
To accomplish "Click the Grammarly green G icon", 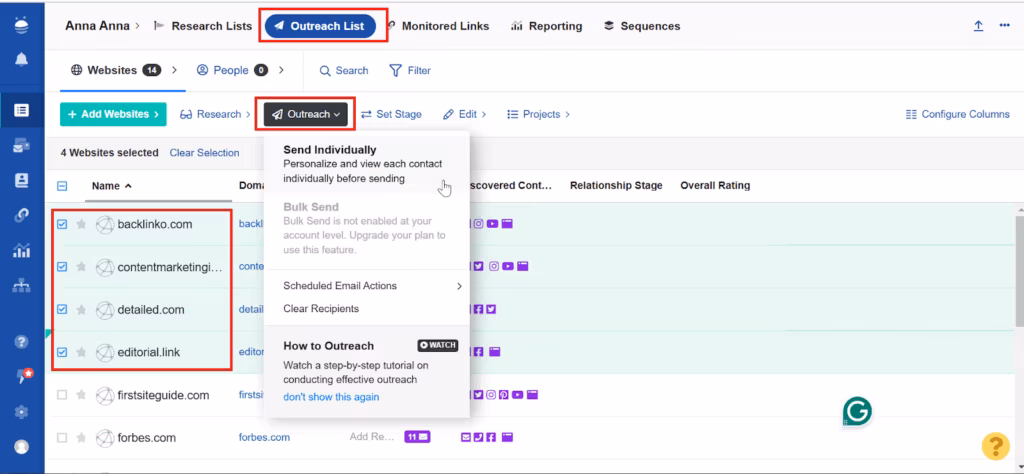I will (857, 410).
